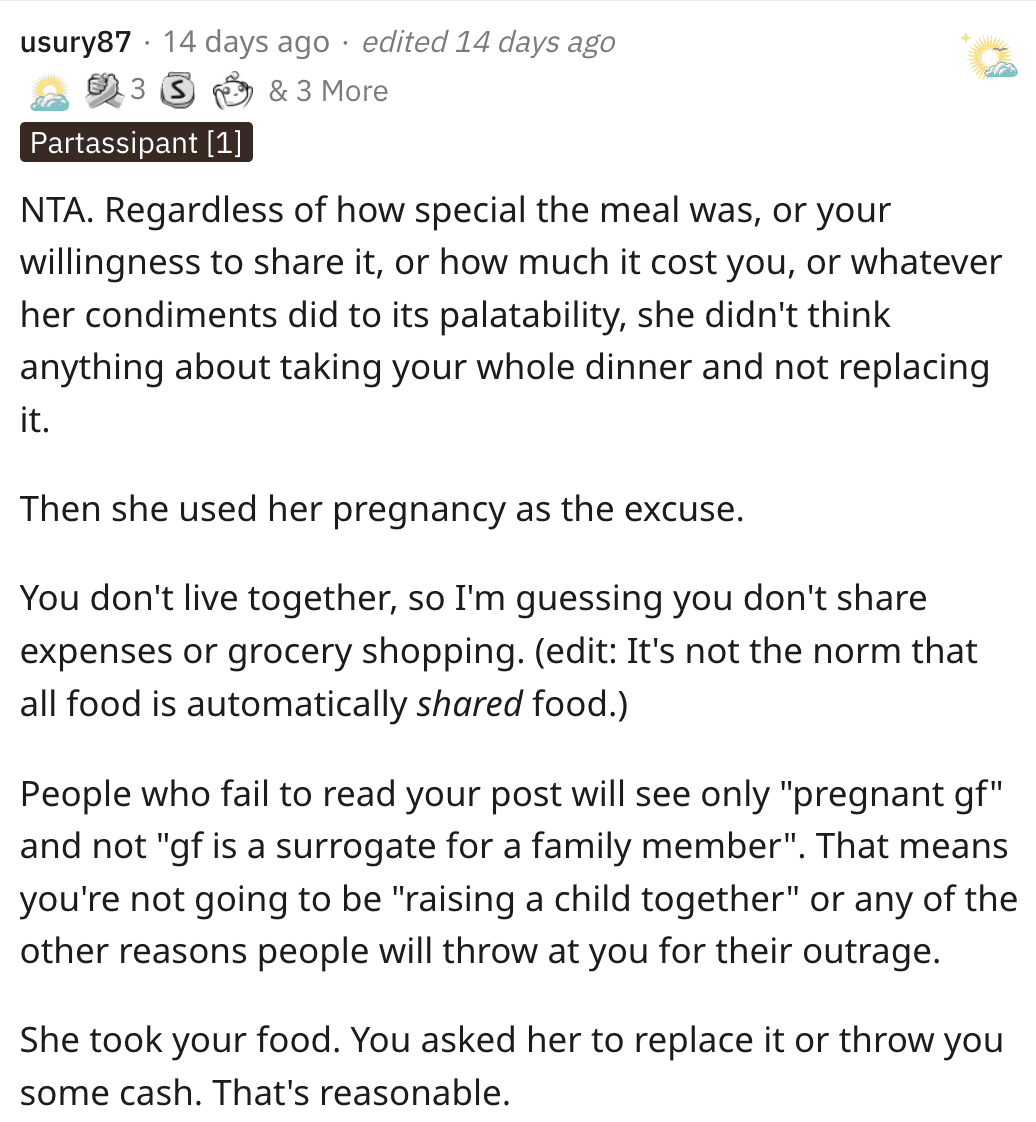Click the "edited 14 days ago" timestamp

click(489, 42)
